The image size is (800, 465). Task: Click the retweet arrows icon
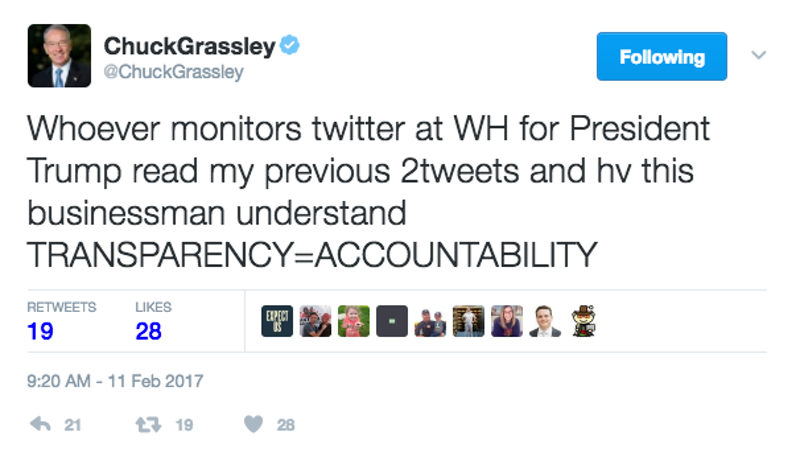click(148, 425)
